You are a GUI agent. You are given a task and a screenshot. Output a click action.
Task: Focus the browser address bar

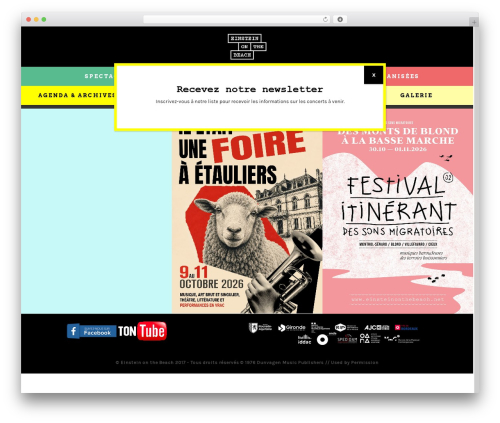(237, 19)
